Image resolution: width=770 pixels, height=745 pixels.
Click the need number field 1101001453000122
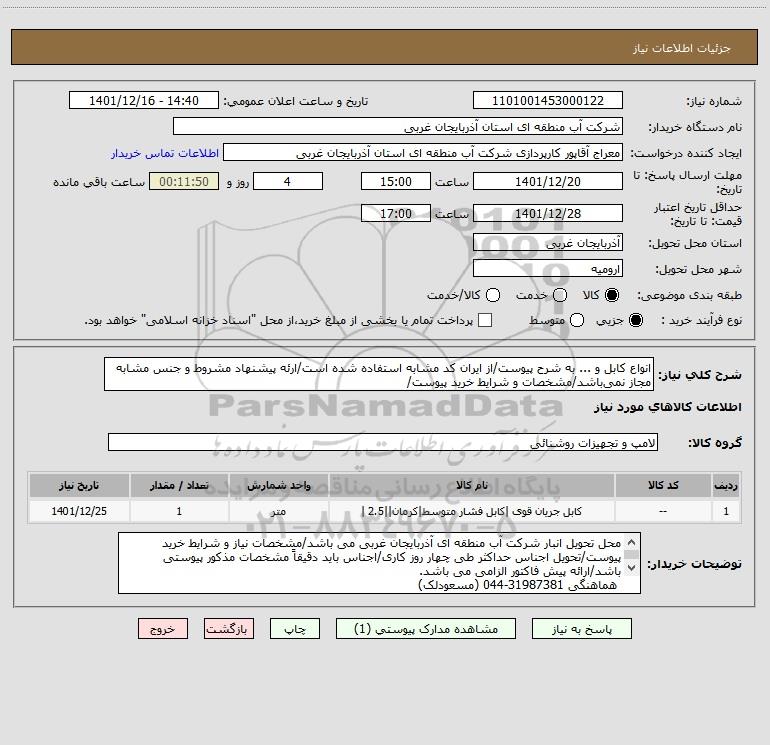(x=548, y=101)
